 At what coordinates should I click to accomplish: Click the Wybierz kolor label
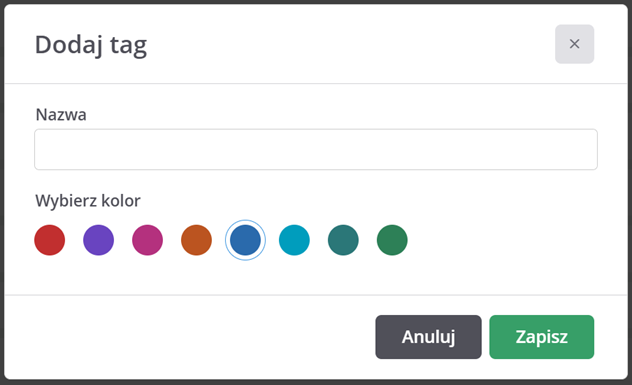click(88, 201)
